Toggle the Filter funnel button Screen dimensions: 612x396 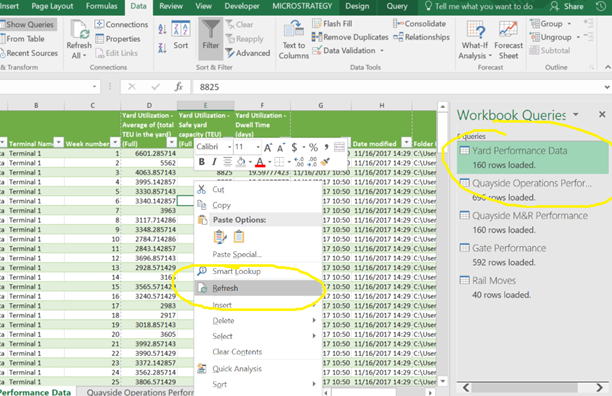coord(210,39)
